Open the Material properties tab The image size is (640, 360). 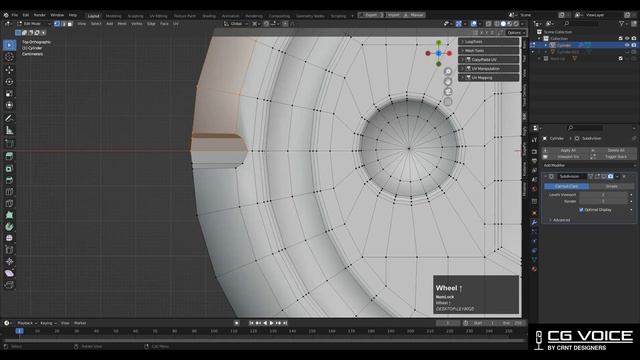(534, 269)
